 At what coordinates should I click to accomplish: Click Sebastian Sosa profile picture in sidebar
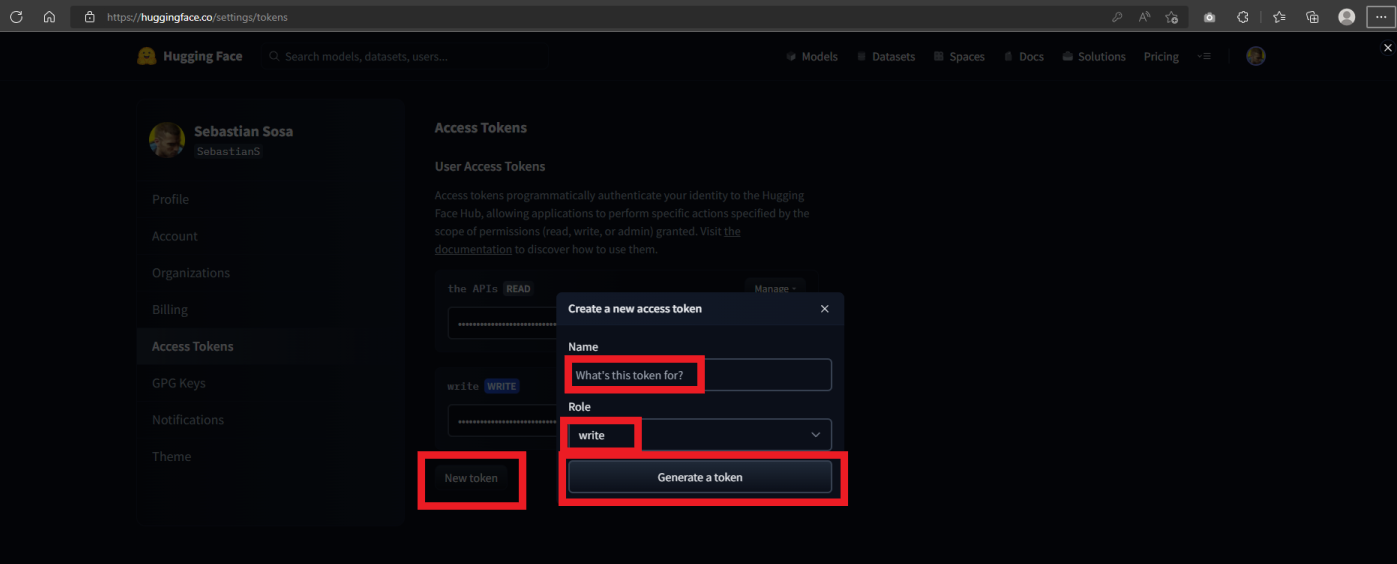167,140
